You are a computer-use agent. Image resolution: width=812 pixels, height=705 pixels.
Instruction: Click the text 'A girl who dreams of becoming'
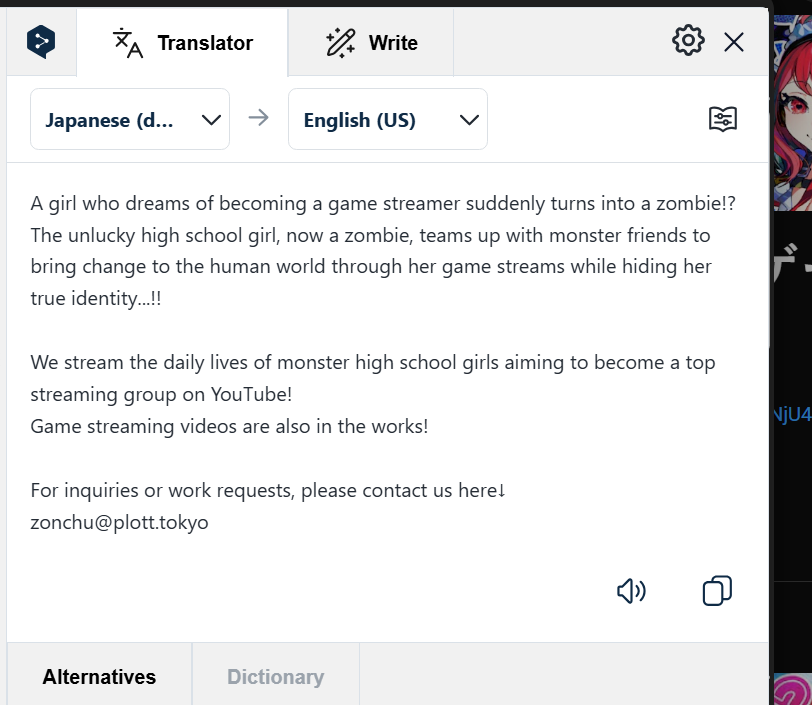pos(168,204)
